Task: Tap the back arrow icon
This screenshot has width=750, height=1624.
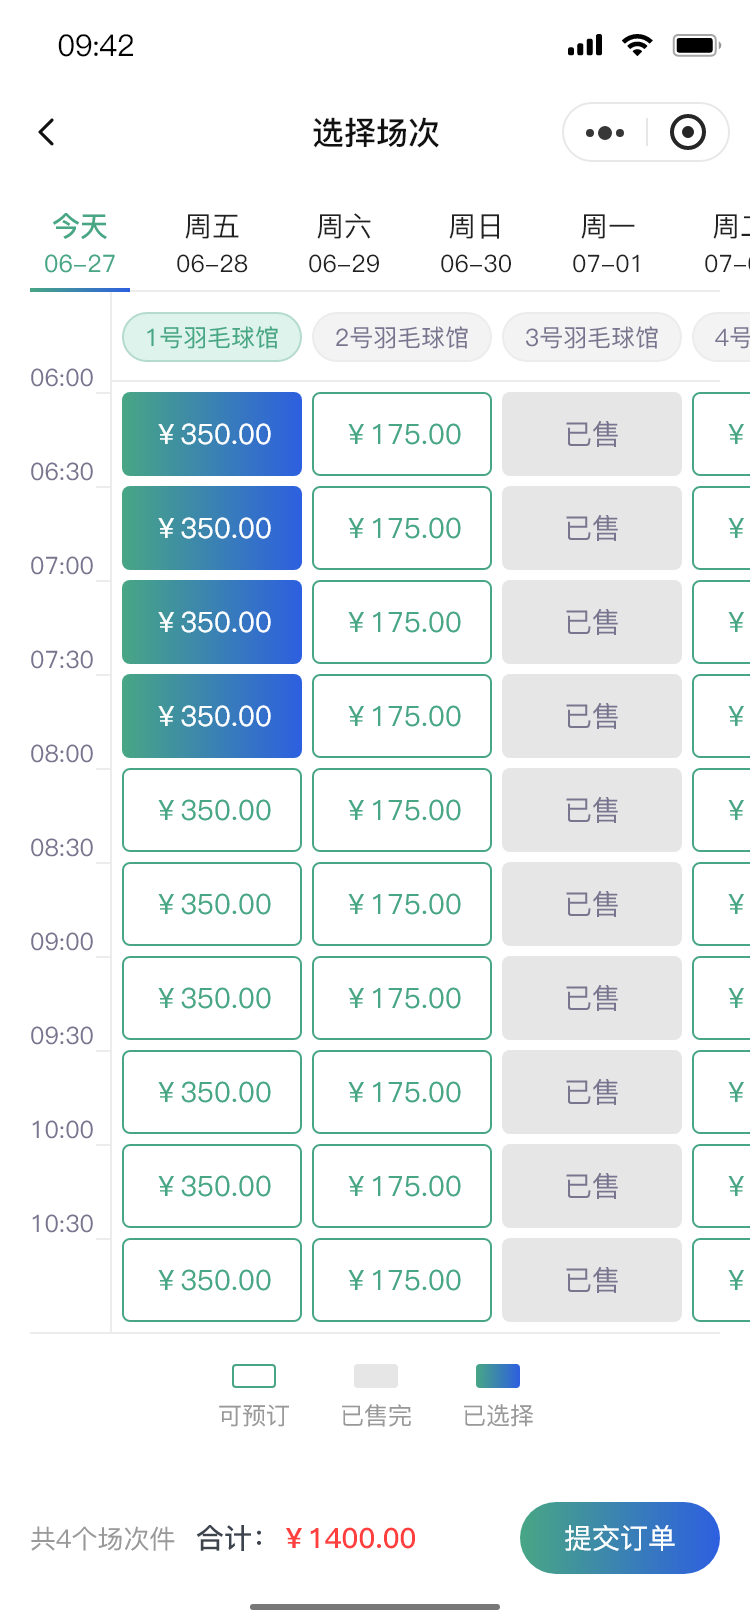Action: tap(47, 132)
